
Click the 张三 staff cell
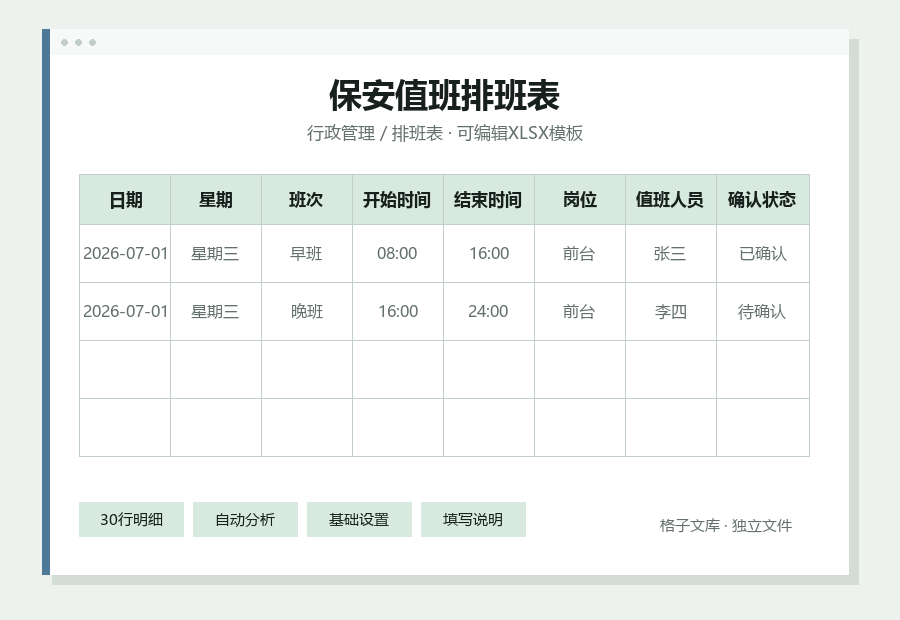pos(671,253)
